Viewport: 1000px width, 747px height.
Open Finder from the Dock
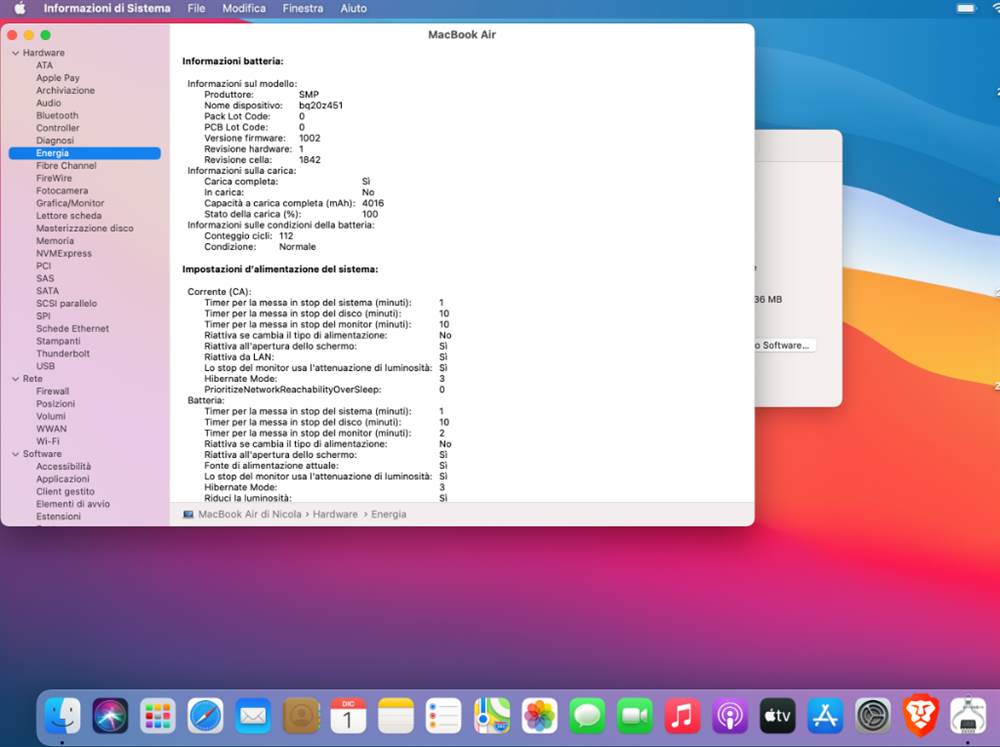(x=62, y=715)
